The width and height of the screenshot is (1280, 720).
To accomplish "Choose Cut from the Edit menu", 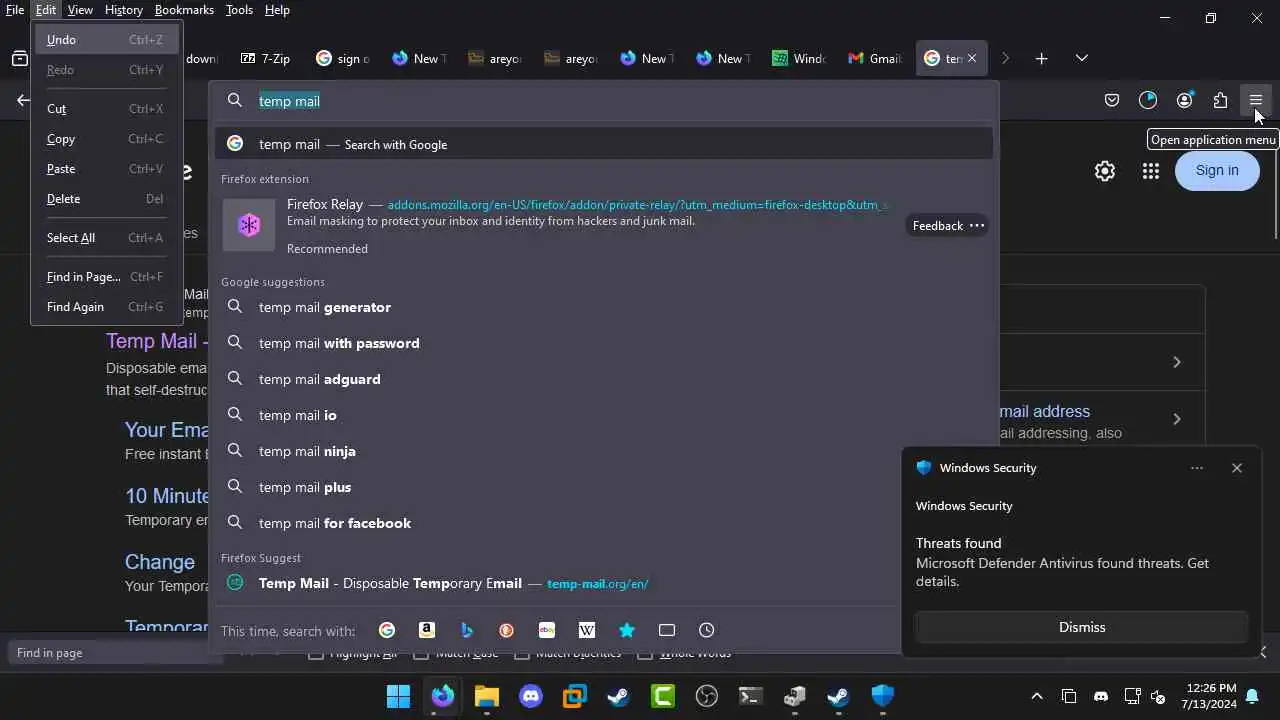I will click(106, 109).
